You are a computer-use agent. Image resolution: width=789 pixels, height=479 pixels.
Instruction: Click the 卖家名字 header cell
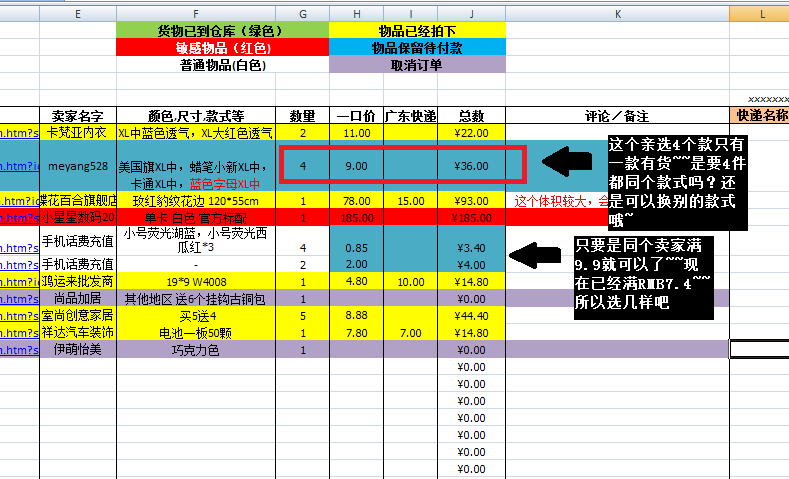78,116
